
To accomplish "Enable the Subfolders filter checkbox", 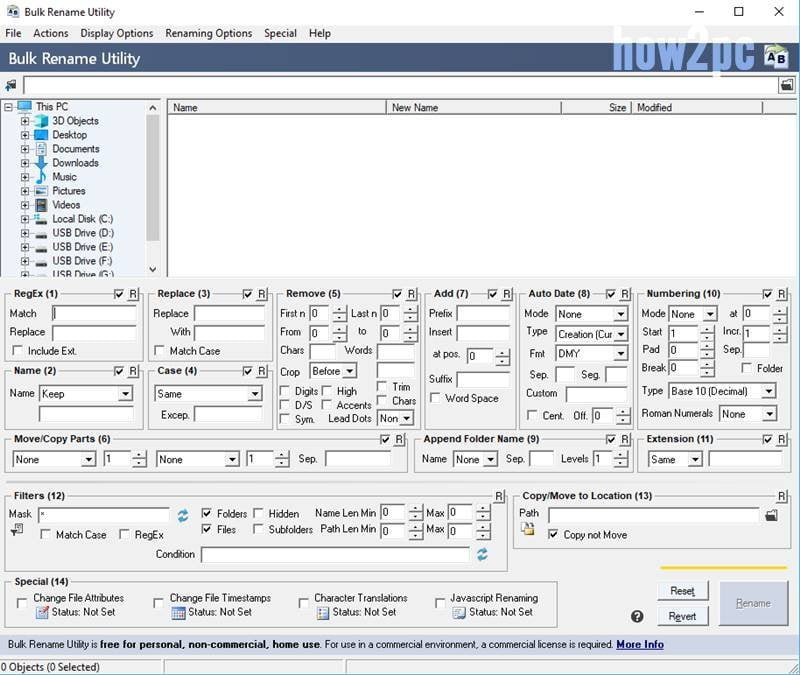I will (258, 529).
